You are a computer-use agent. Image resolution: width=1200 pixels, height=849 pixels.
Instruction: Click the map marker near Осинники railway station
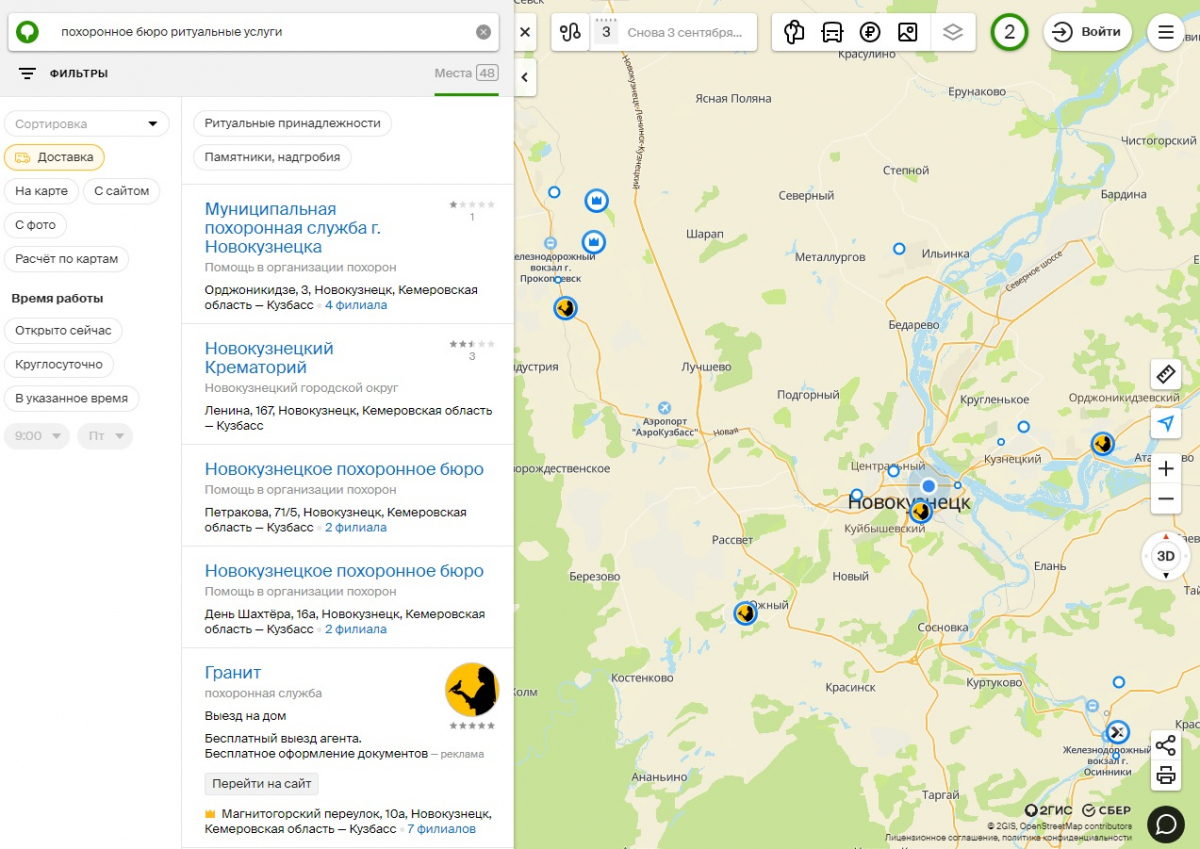tap(1117, 732)
